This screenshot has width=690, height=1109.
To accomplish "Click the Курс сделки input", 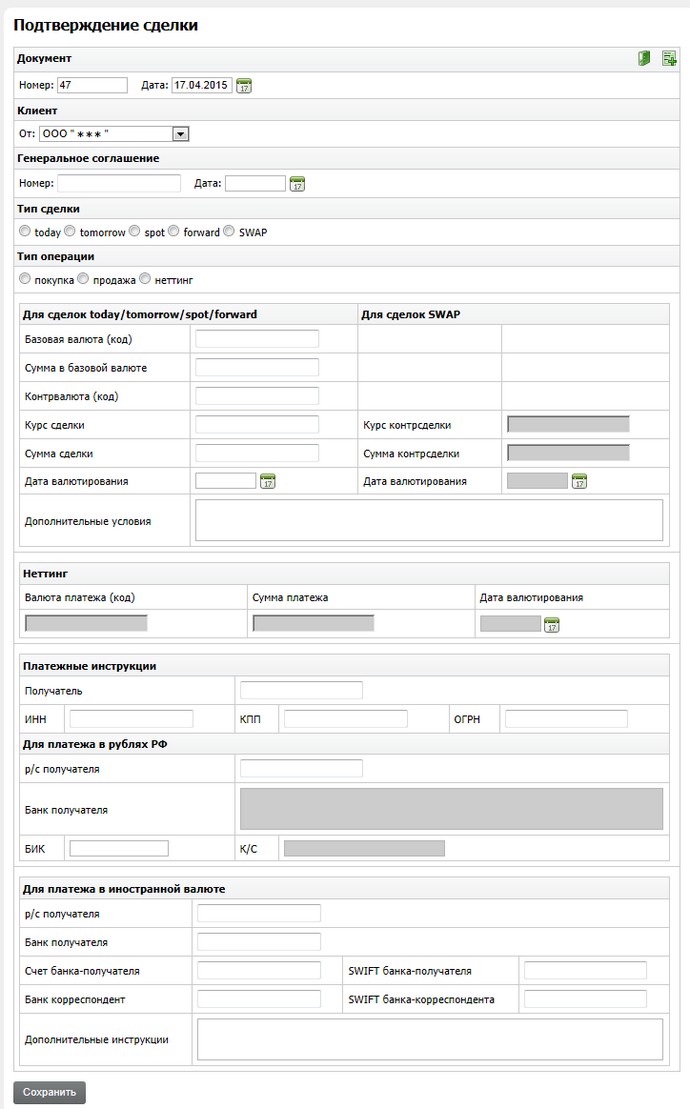I will click(x=257, y=424).
